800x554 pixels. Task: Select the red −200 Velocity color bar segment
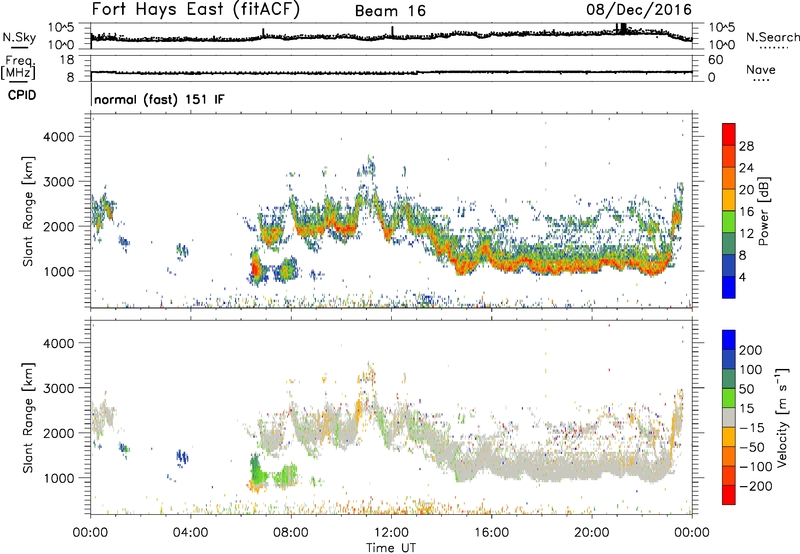point(729,495)
